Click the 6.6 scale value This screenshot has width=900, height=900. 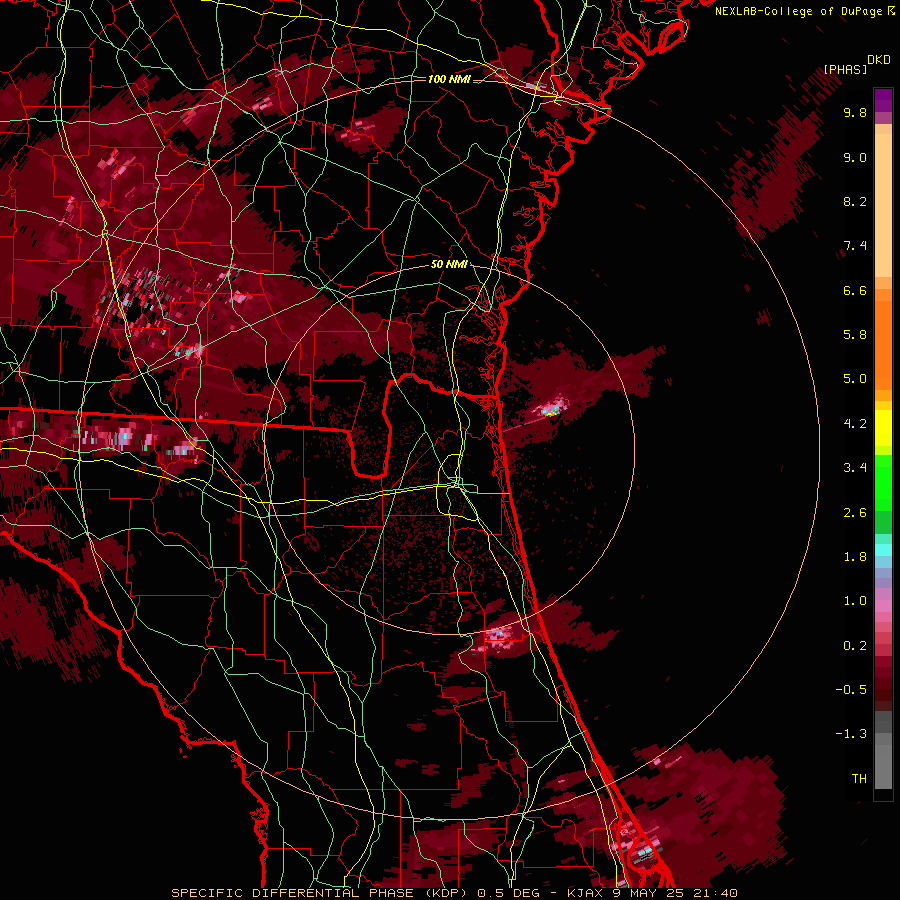click(x=855, y=290)
